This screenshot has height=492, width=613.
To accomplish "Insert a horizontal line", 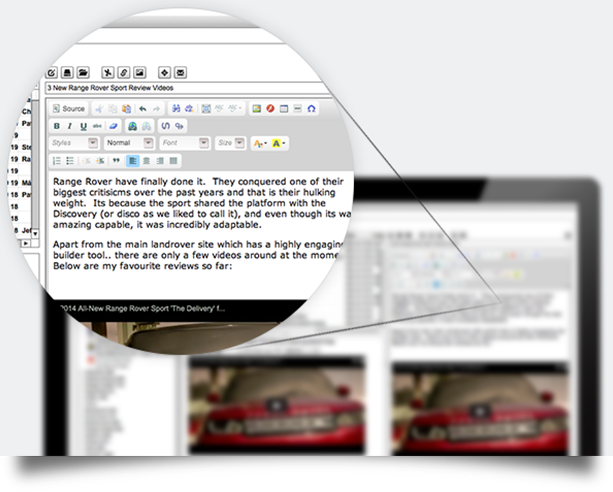I will [298, 109].
